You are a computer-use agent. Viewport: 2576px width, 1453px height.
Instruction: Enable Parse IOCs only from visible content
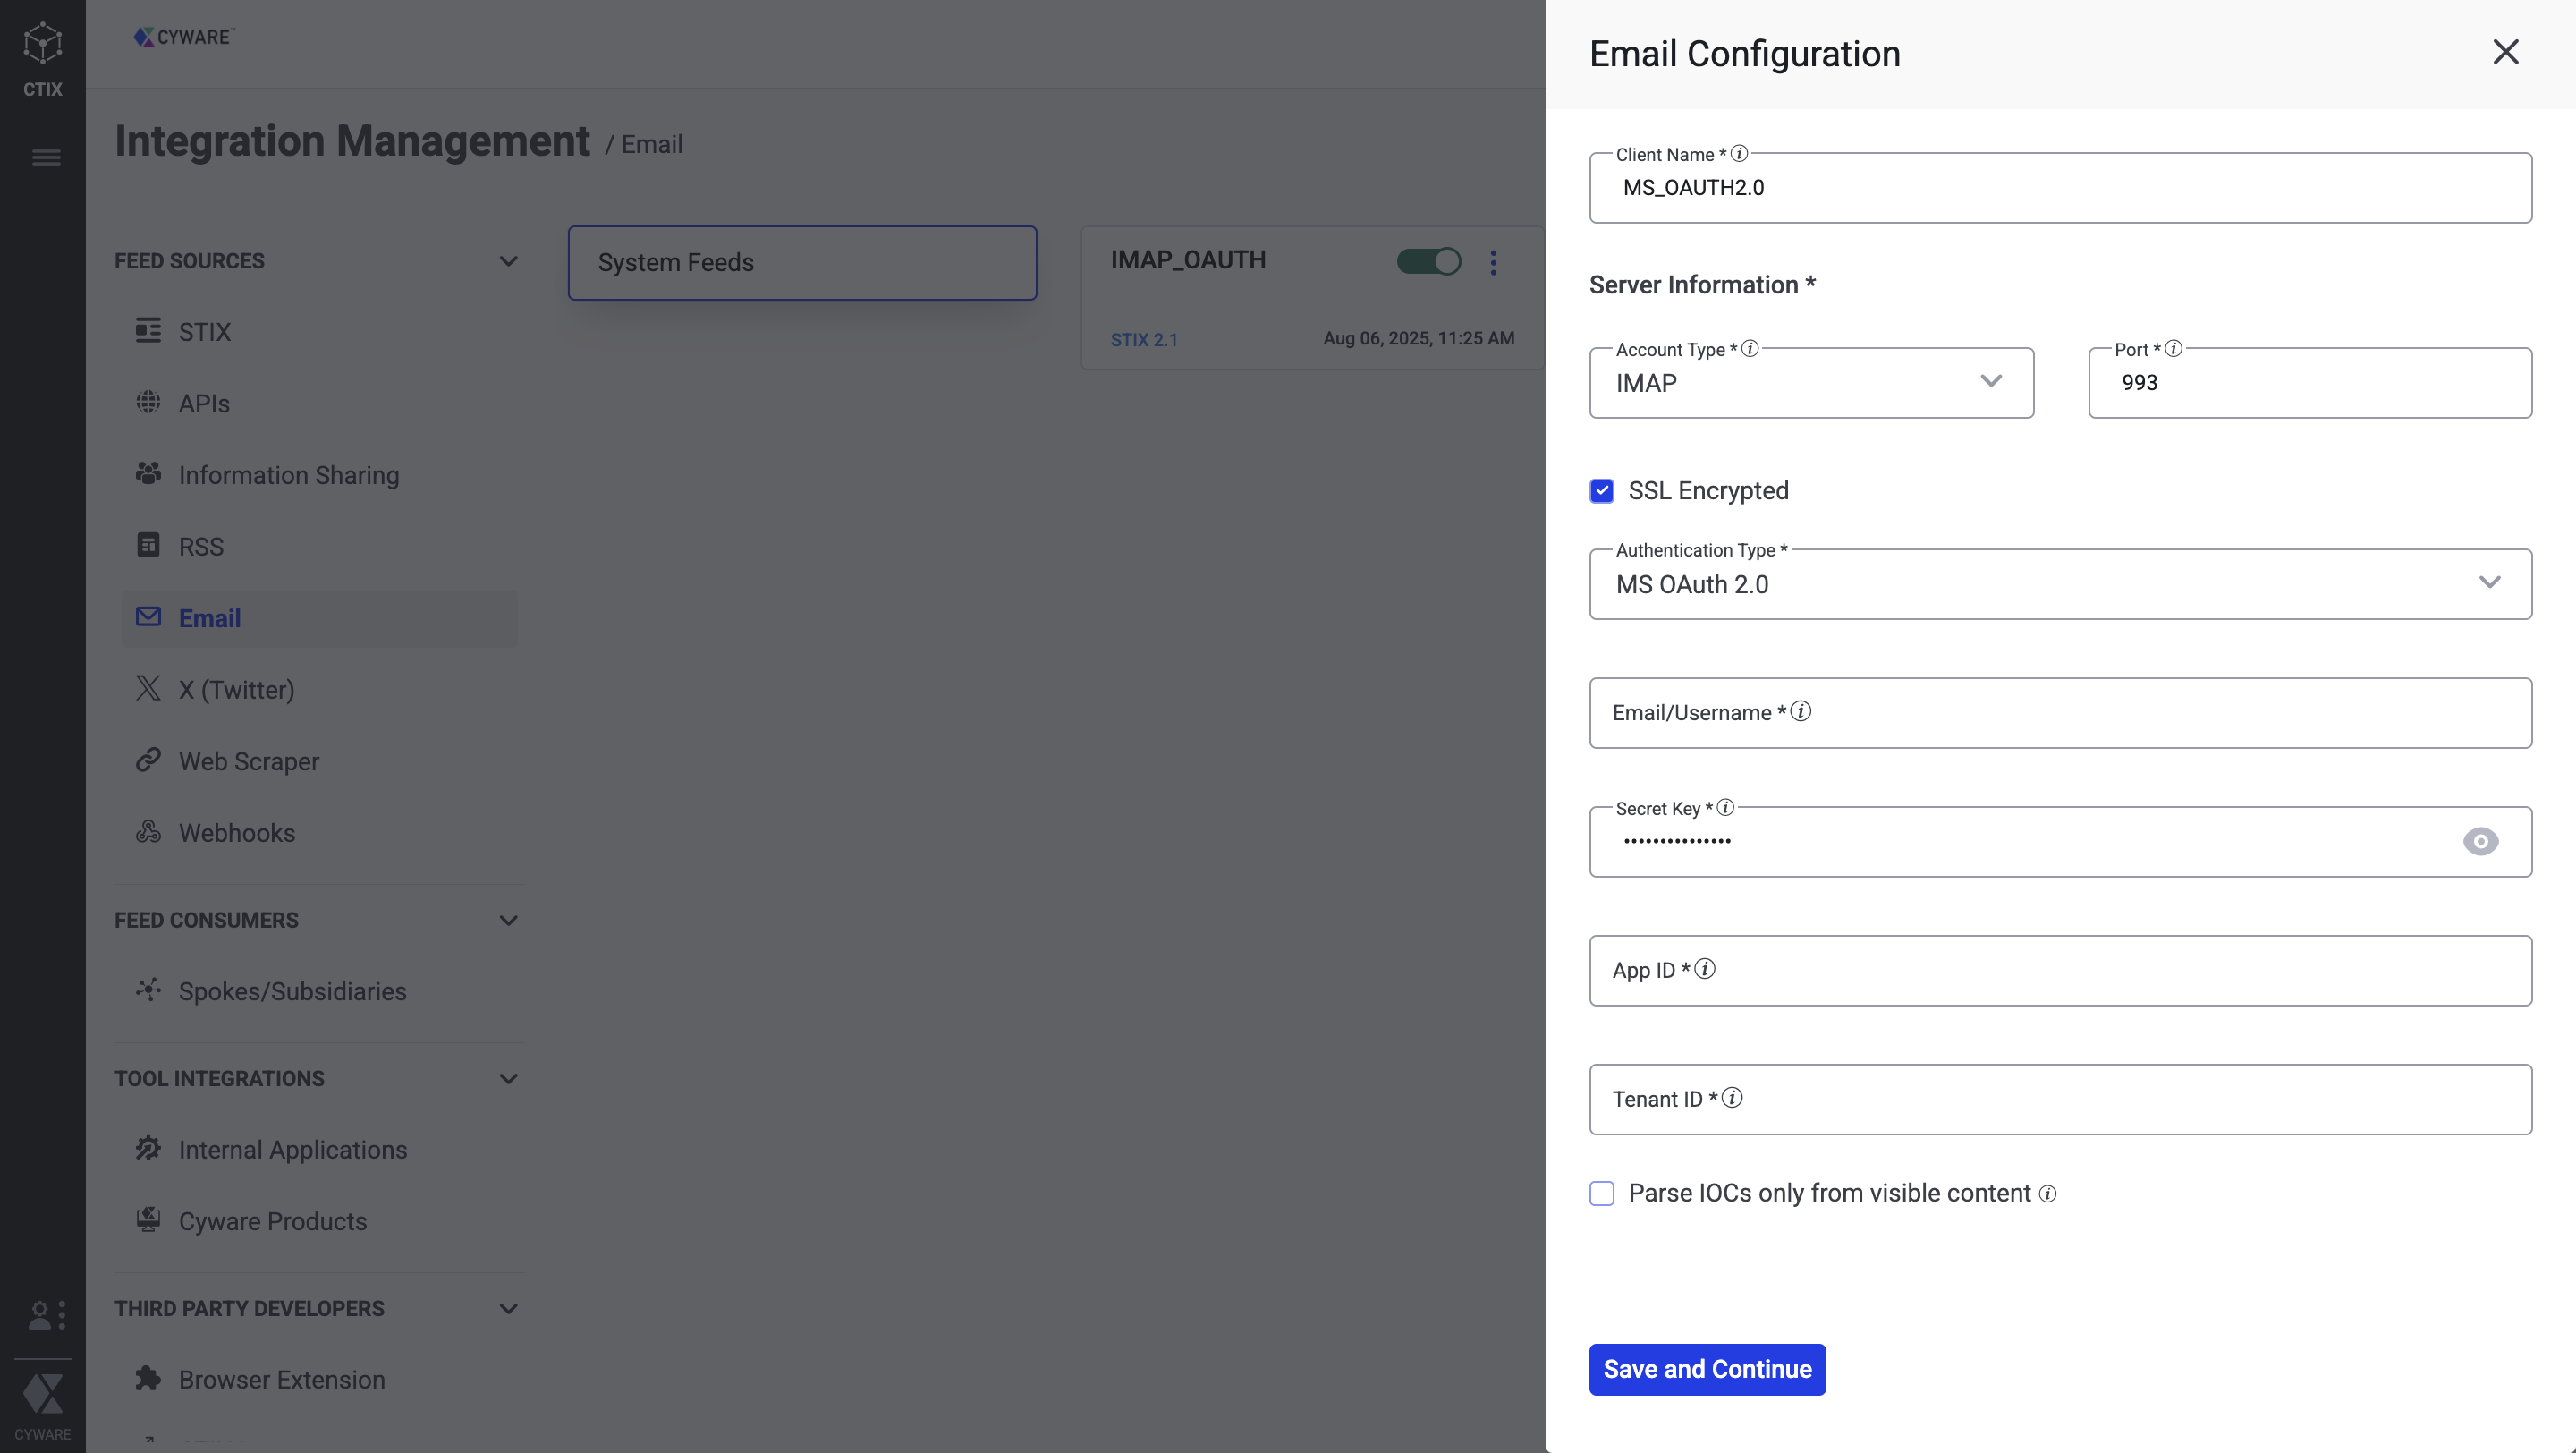tap(1601, 1194)
